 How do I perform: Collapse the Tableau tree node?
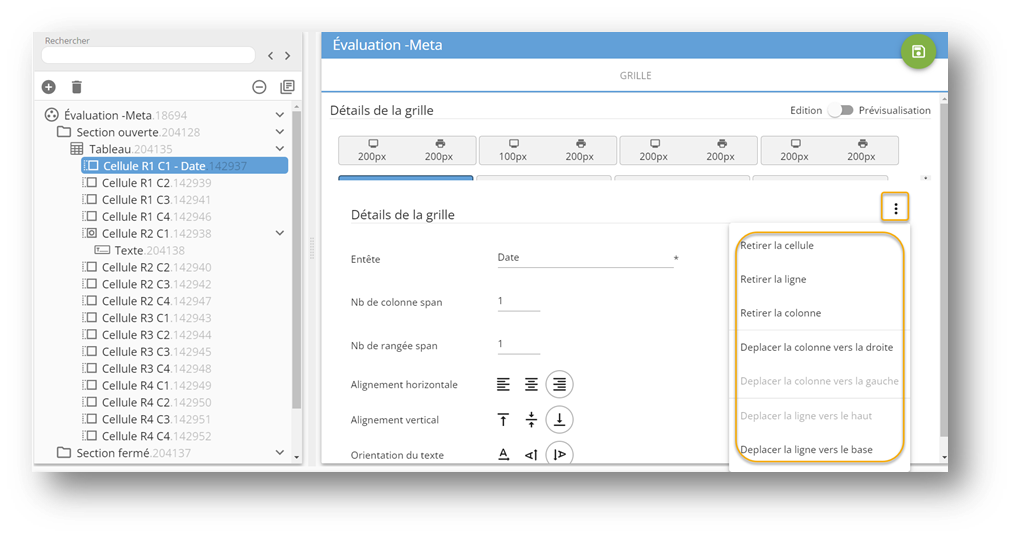[x=280, y=149]
